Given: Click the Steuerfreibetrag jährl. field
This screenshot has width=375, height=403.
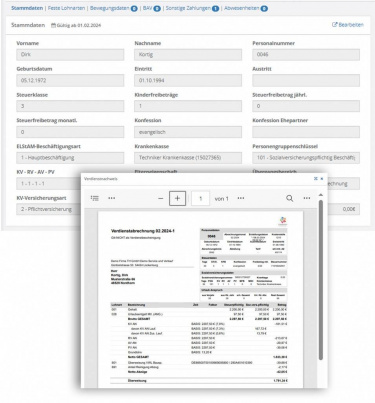Looking at the screenshot, I should [306, 106].
